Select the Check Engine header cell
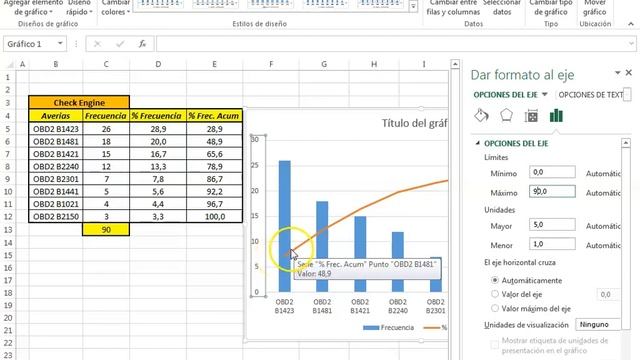 coord(79,102)
